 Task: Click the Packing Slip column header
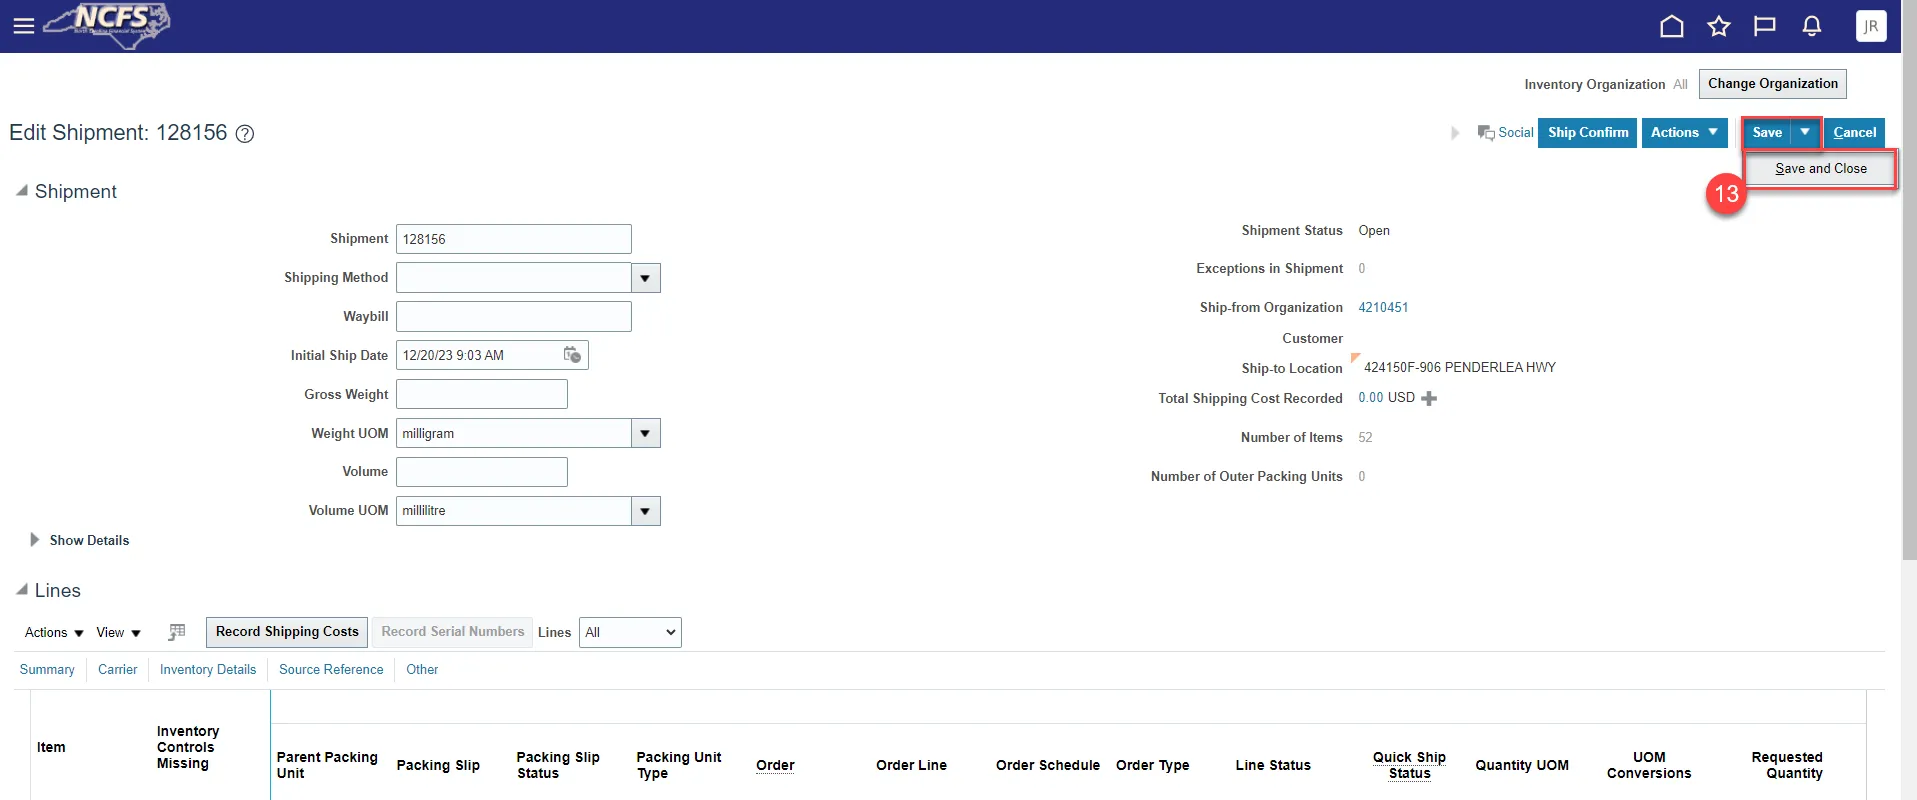[438, 766]
